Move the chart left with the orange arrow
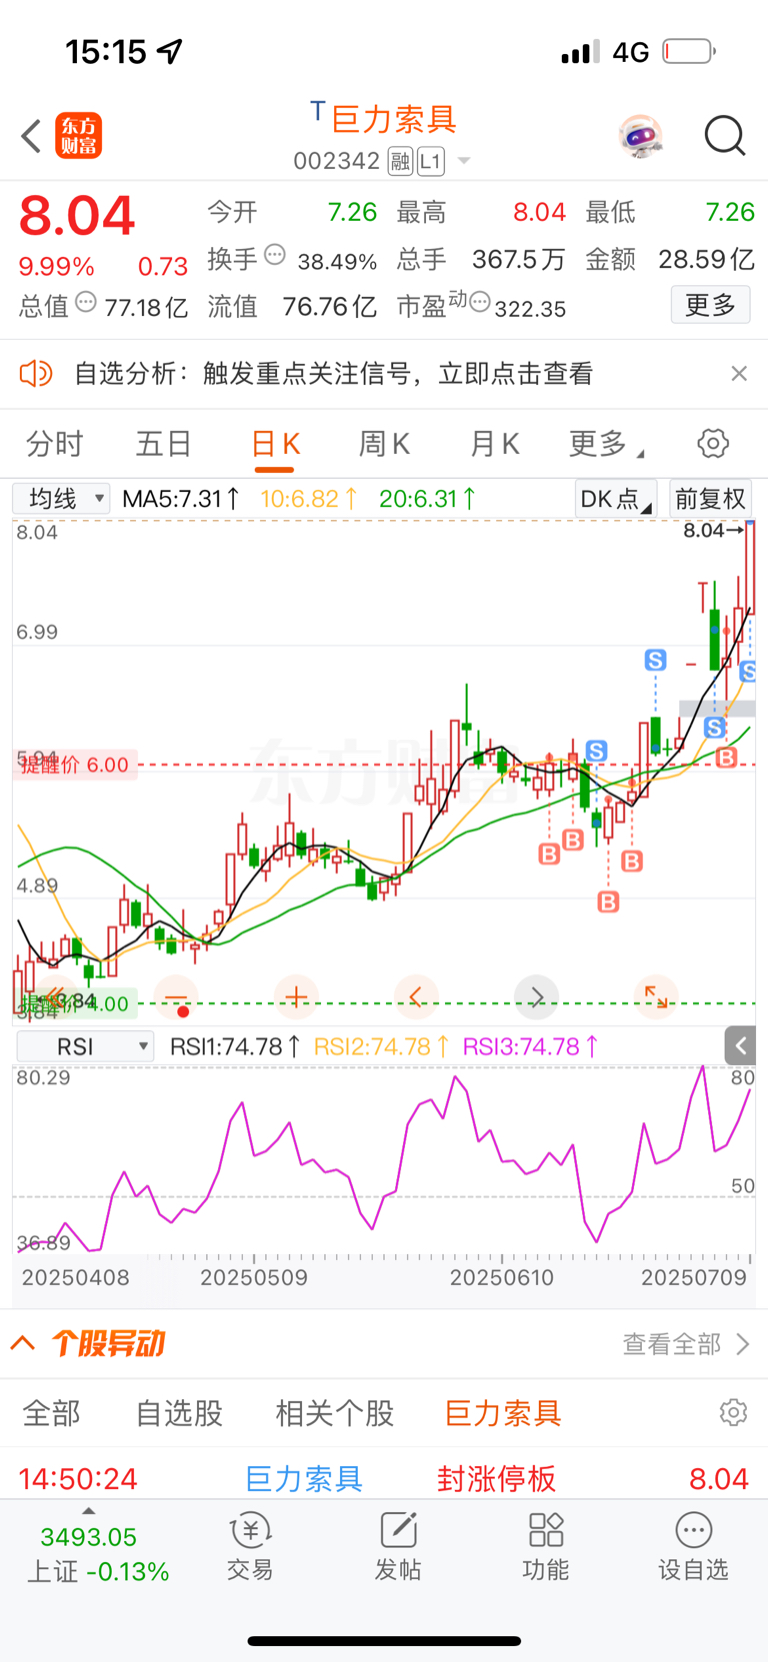The image size is (768, 1663). (416, 997)
